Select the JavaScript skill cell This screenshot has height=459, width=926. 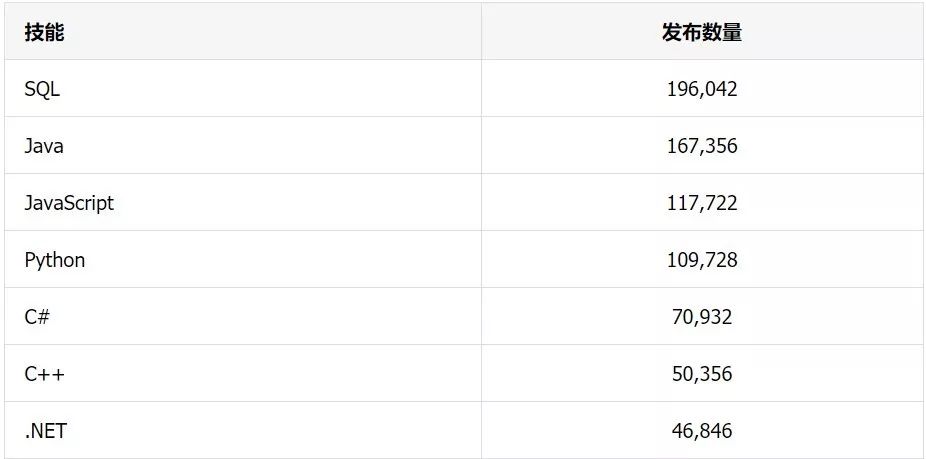(x=243, y=202)
